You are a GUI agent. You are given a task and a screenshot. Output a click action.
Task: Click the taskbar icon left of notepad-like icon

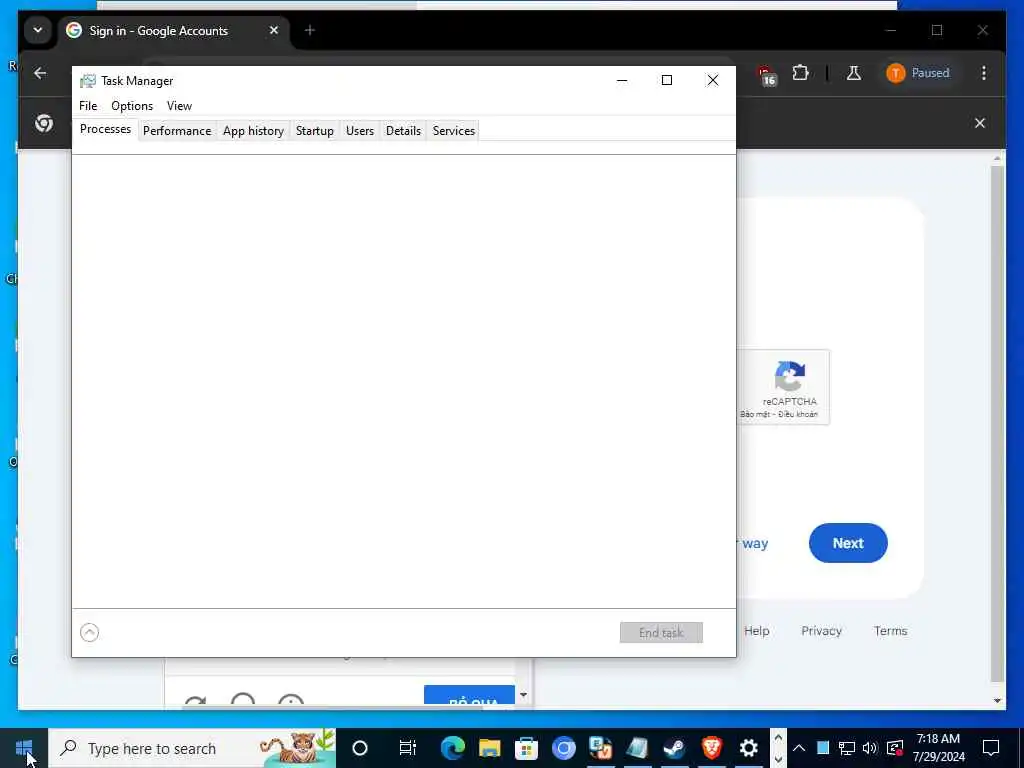[600, 748]
